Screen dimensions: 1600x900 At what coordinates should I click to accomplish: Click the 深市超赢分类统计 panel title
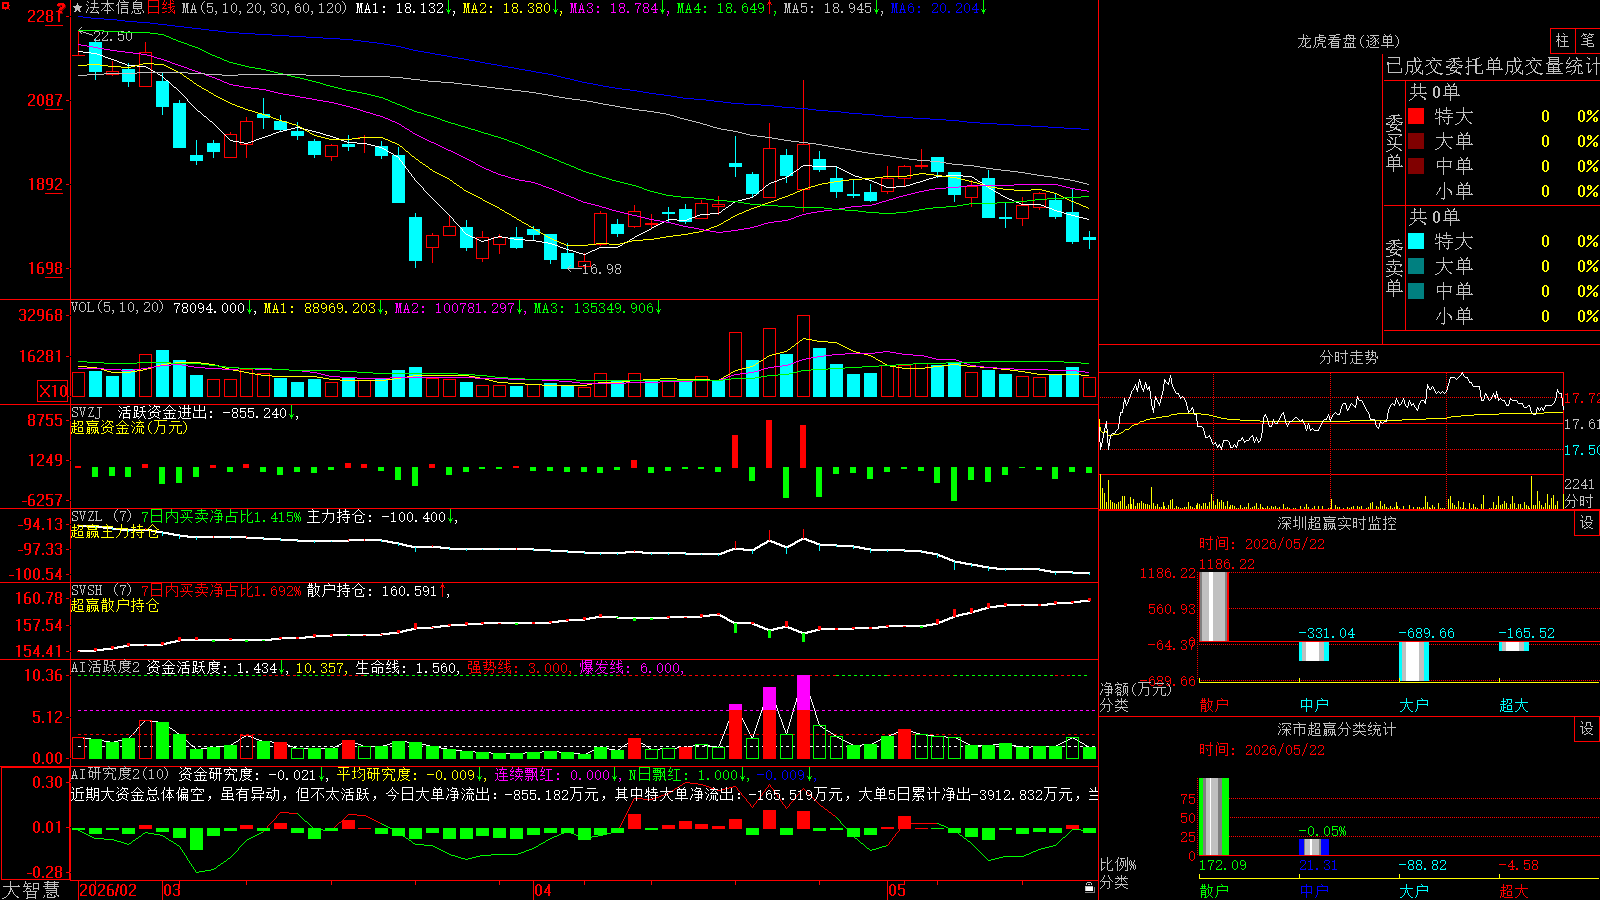[1336, 729]
